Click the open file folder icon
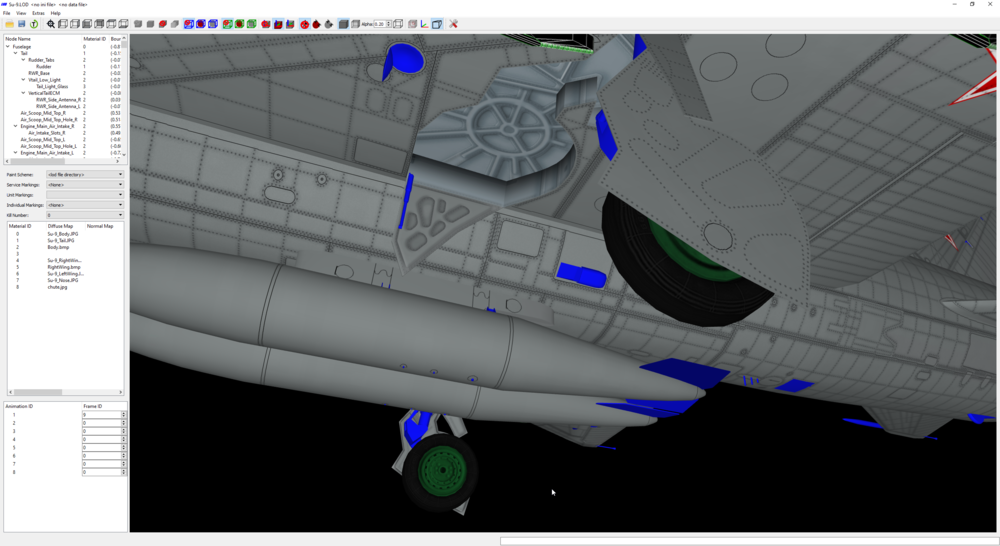1000x546 pixels. [x=10, y=24]
